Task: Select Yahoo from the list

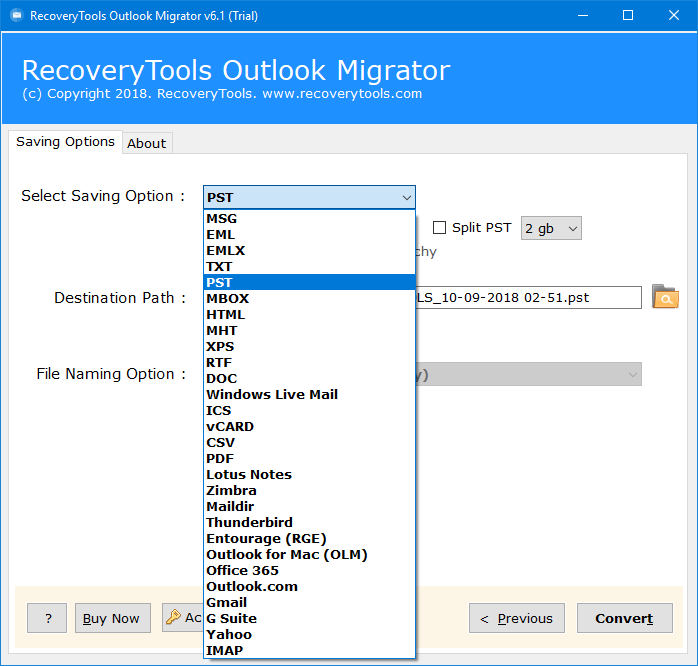Action: tap(309, 635)
